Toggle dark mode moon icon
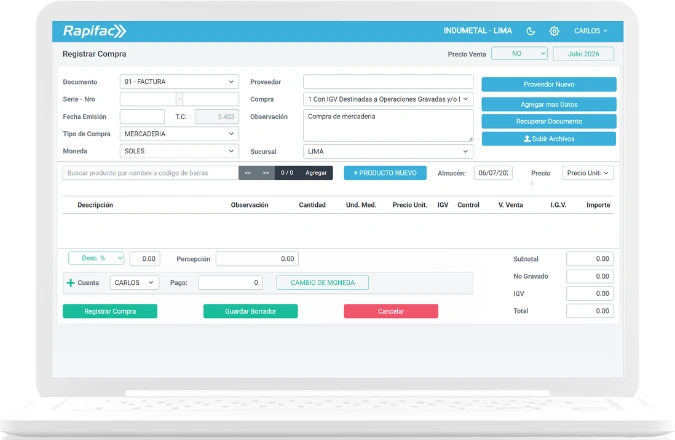Image resolution: width=675 pixels, height=440 pixels. [531, 31]
